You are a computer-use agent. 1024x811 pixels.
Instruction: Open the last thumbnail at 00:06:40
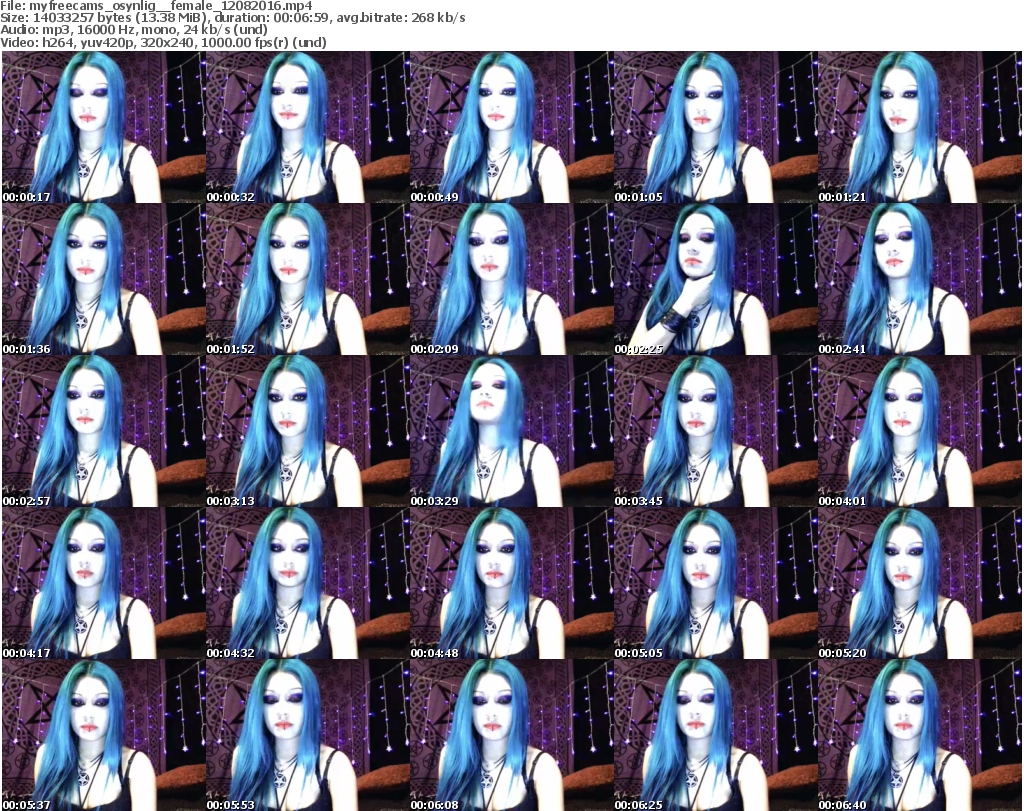click(x=919, y=735)
